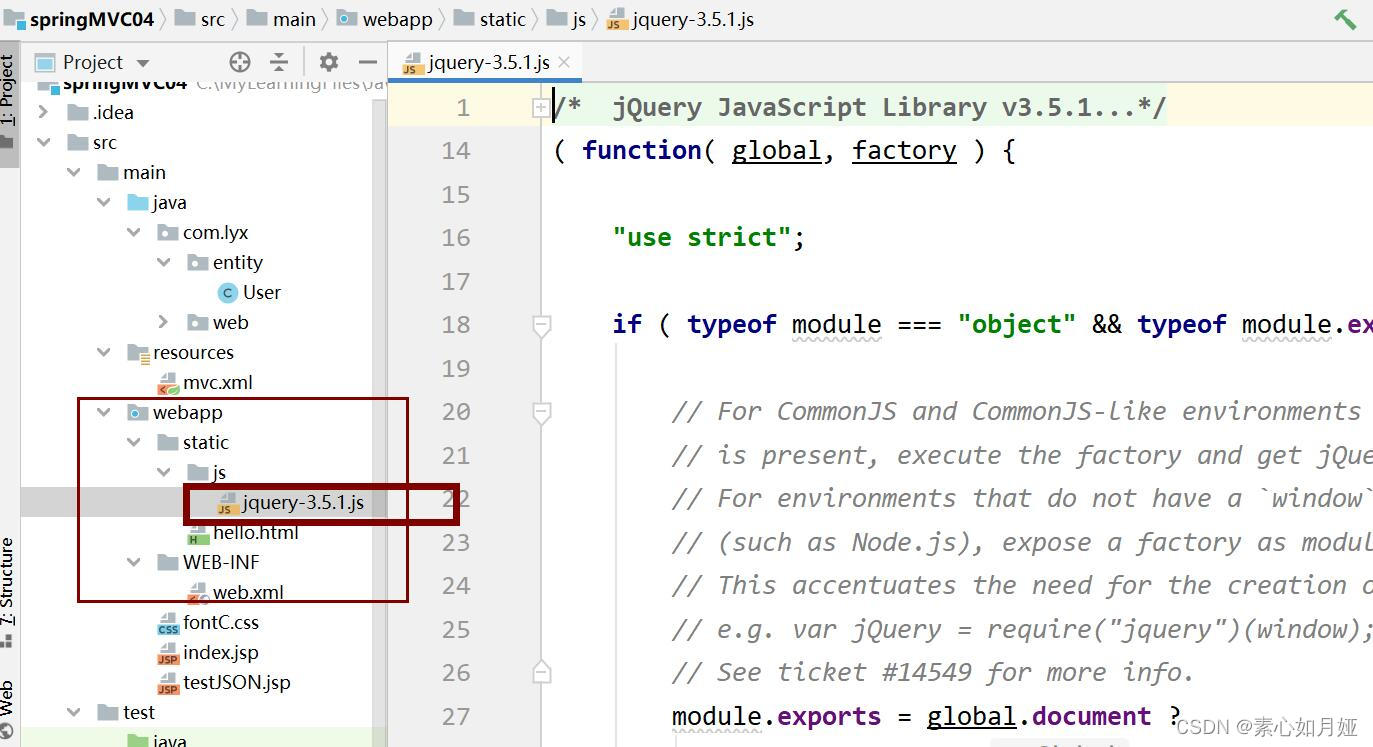This screenshot has height=747, width=1373.
Task: Click module.exports on line 27
Action: click(x=777, y=716)
